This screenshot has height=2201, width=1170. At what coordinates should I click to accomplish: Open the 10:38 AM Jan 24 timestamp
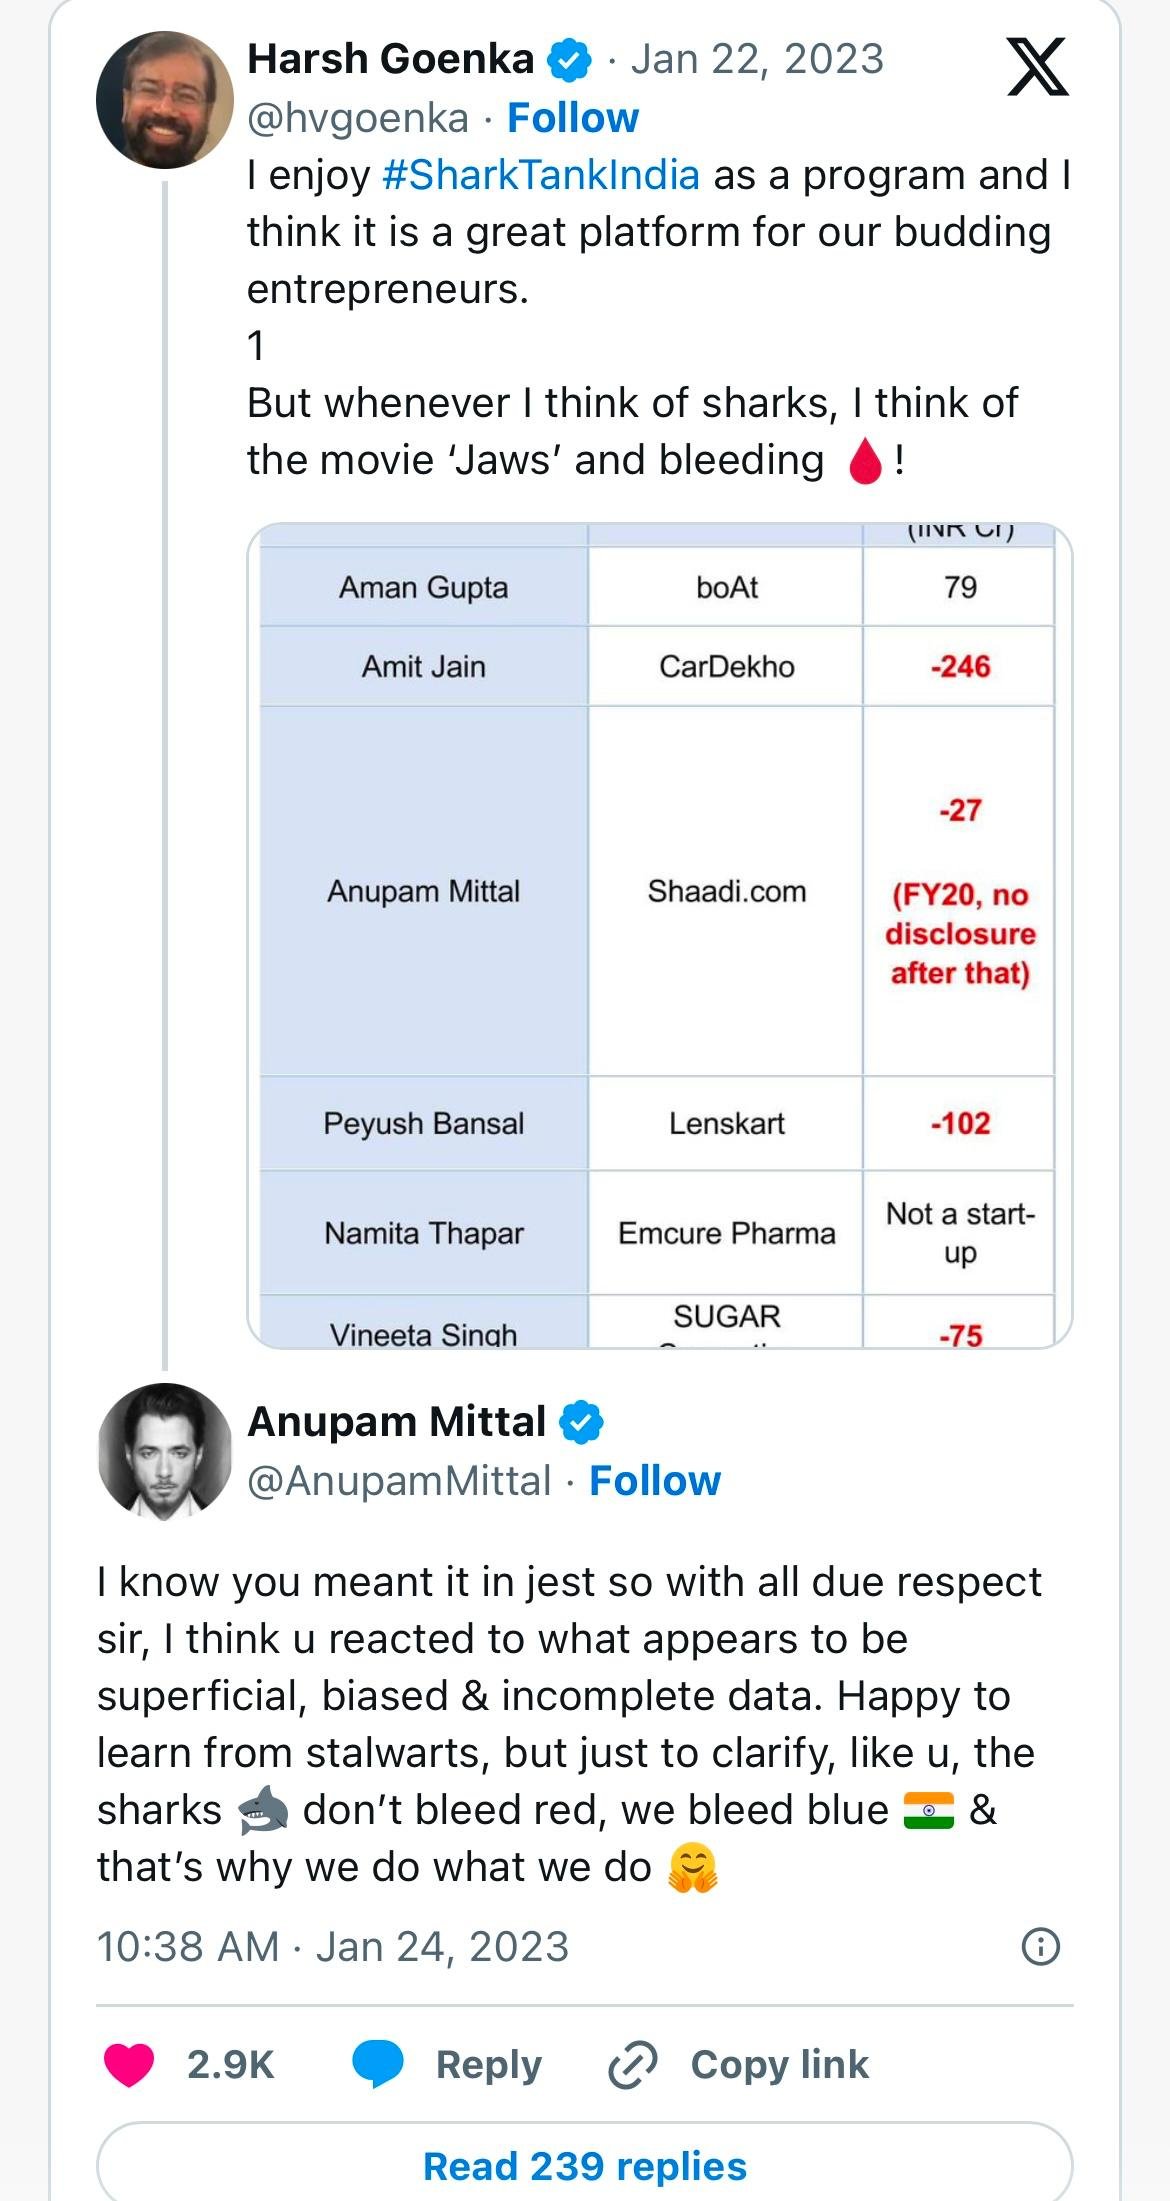coord(333,1946)
